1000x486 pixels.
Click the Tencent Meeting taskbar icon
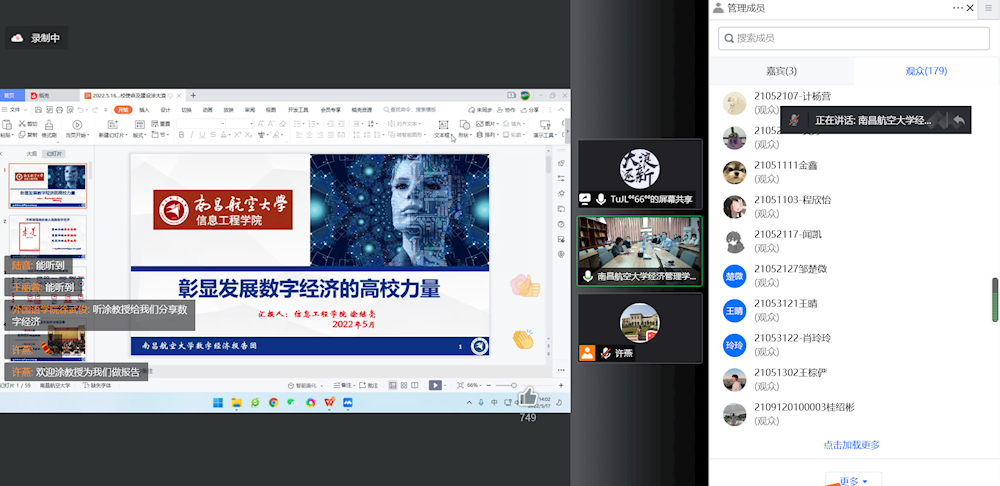click(348, 402)
